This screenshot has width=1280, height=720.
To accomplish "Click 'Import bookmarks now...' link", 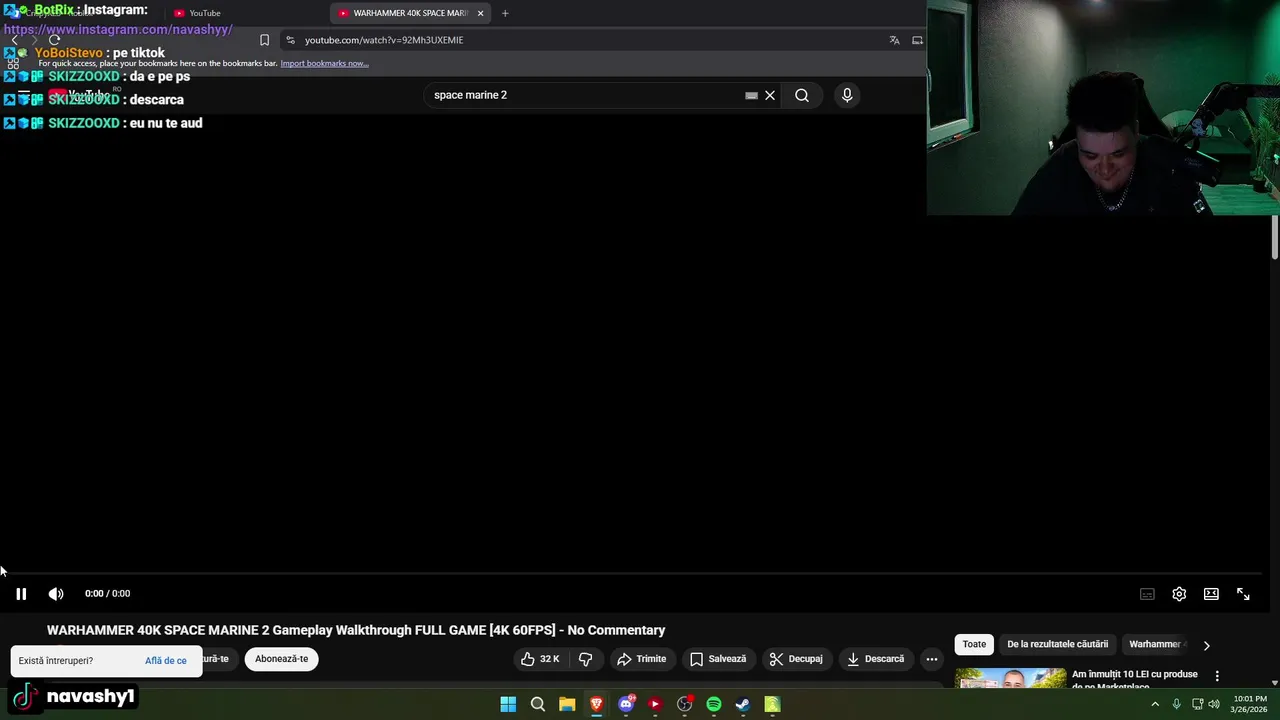I will click(x=324, y=63).
